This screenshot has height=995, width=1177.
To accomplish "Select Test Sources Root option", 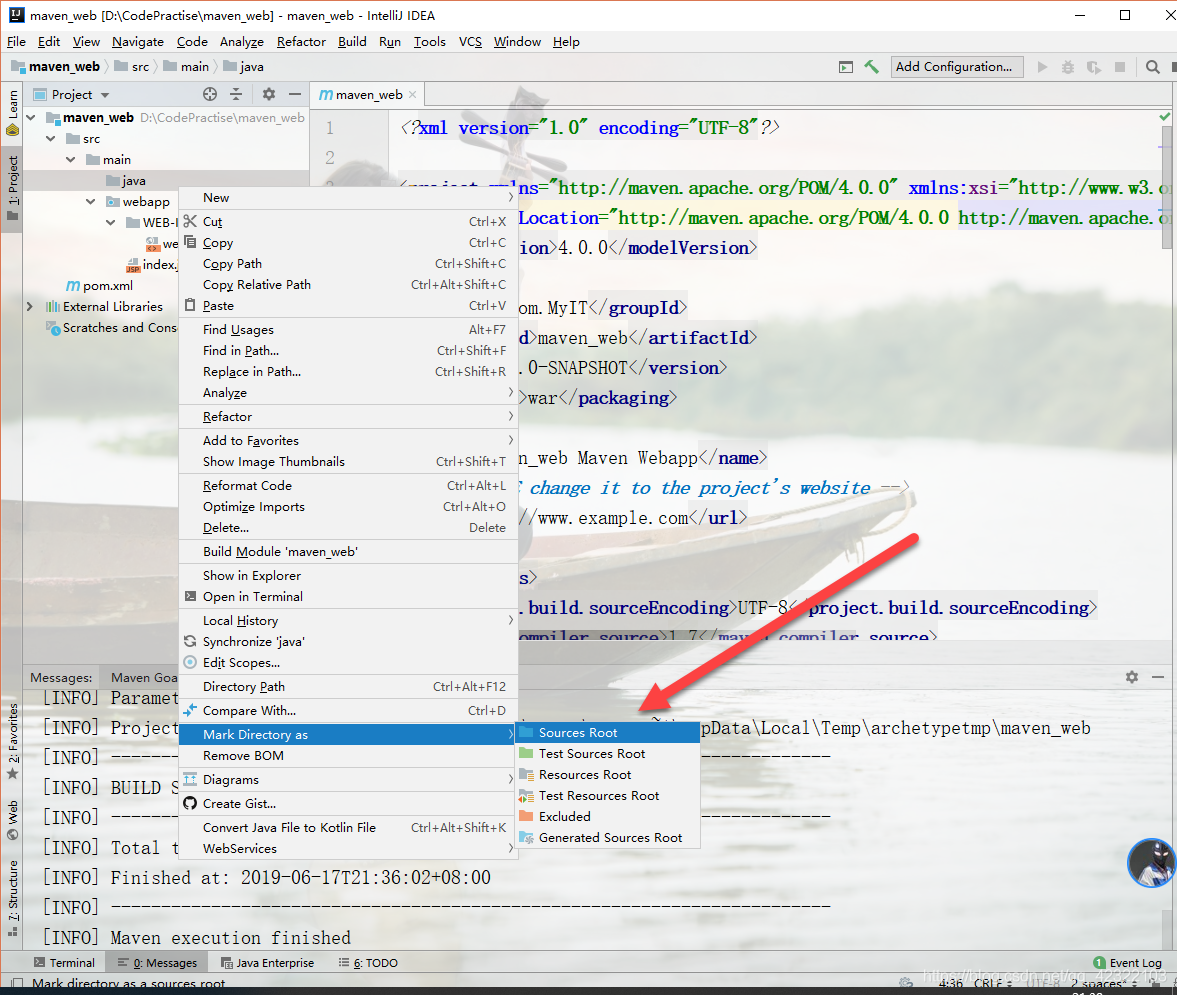I will (x=608, y=753).
